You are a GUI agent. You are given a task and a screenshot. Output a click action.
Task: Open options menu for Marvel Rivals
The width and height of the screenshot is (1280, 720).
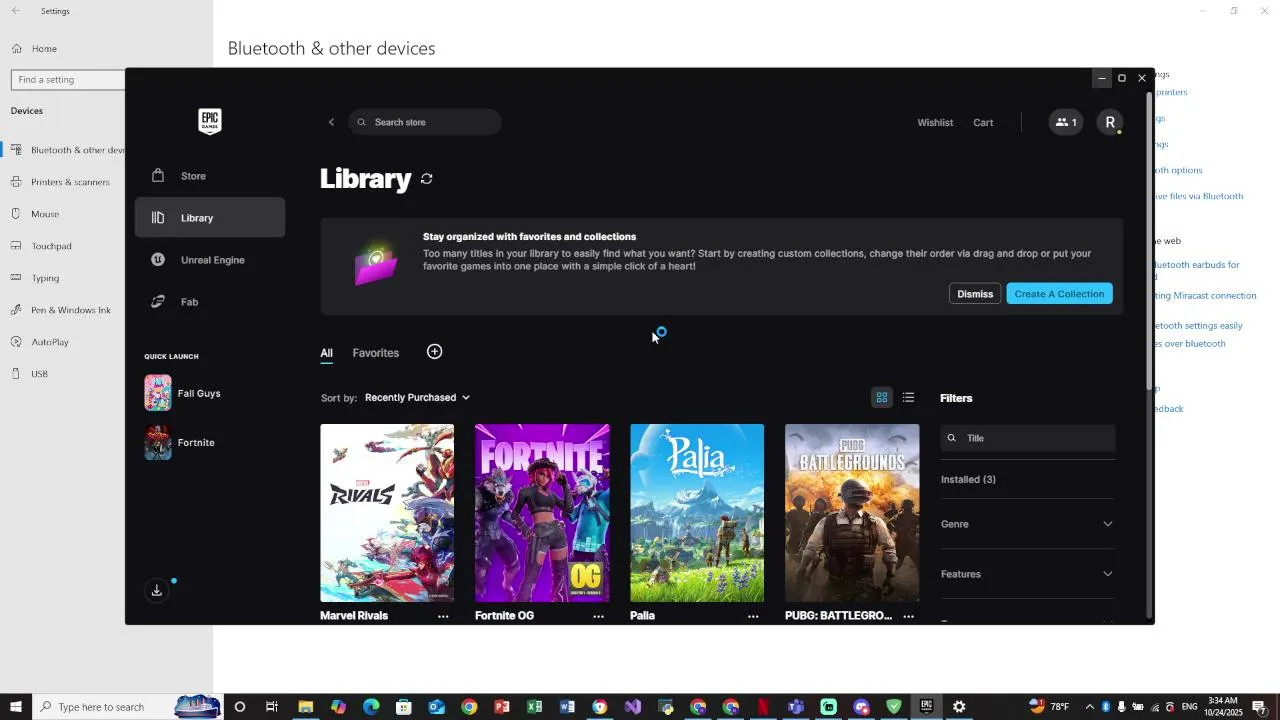coord(443,616)
